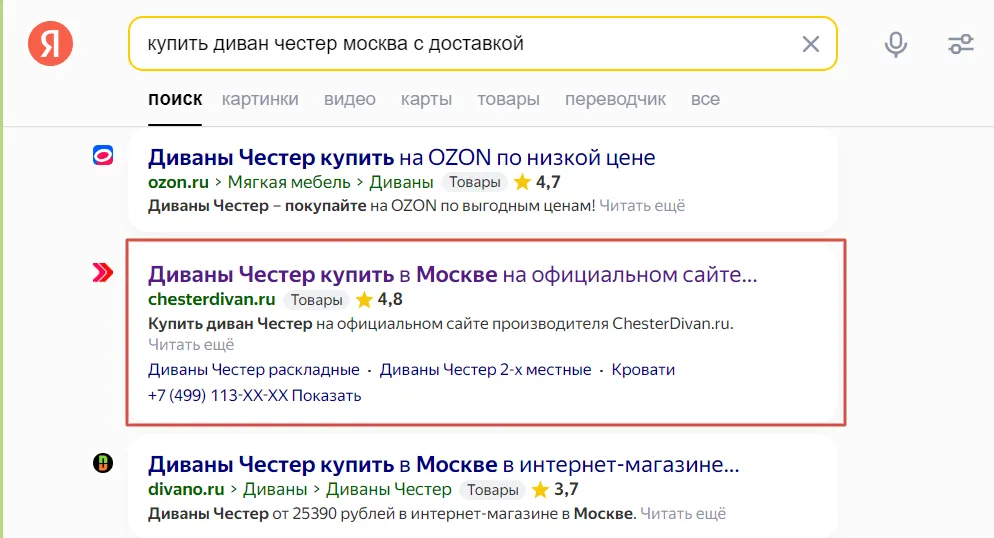
Task: Click the divano.ru favicon icon
Action: (x=103, y=462)
